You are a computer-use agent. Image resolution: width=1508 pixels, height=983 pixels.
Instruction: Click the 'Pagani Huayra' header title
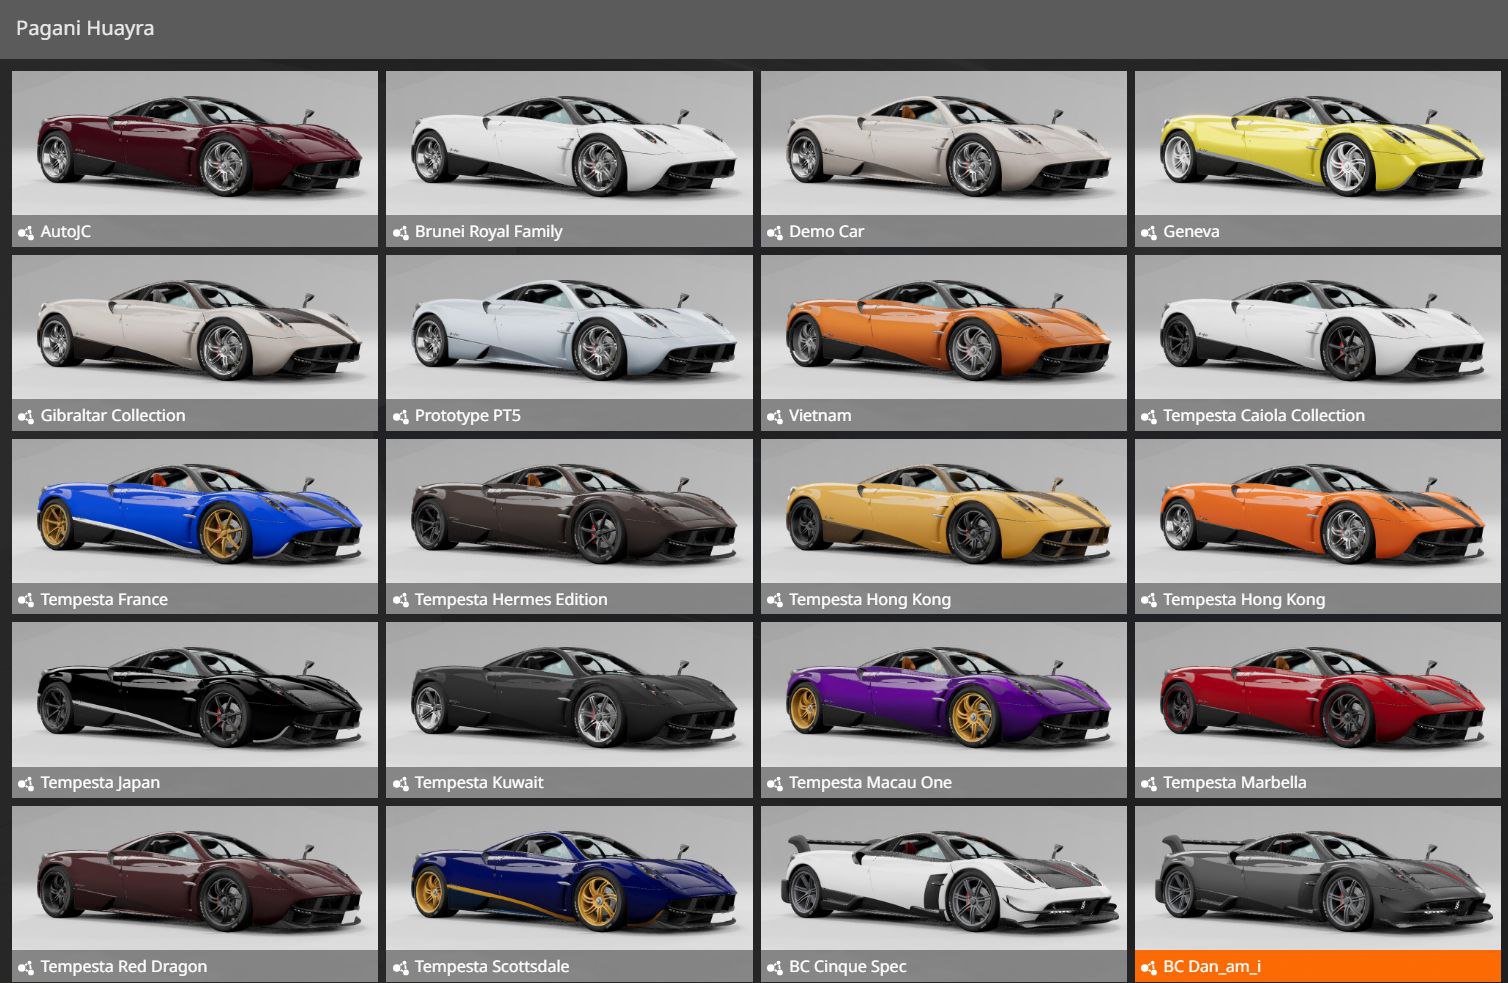click(x=85, y=28)
